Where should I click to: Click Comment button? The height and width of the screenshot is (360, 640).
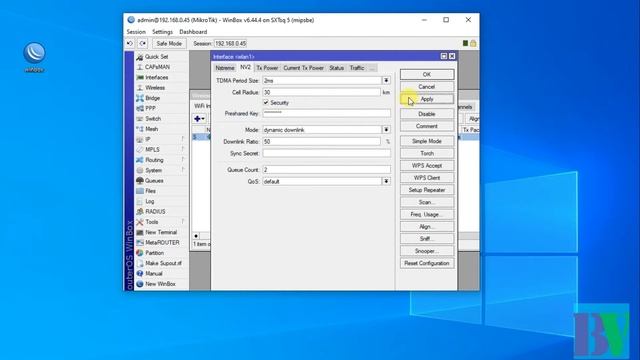(427, 126)
